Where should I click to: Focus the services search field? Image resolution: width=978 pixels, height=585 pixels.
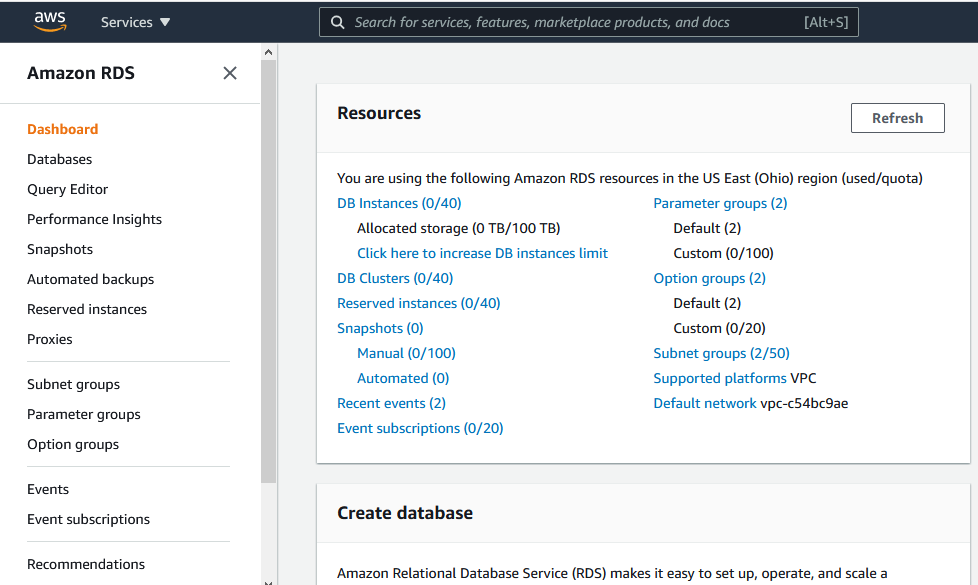coord(588,22)
